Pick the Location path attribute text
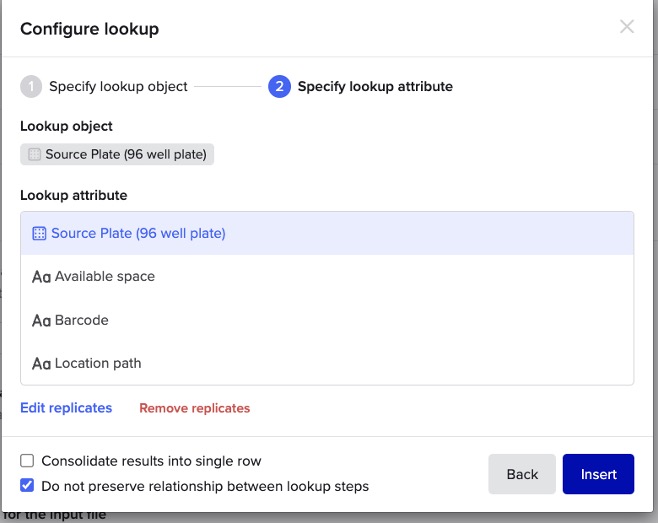 click(x=98, y=364)
